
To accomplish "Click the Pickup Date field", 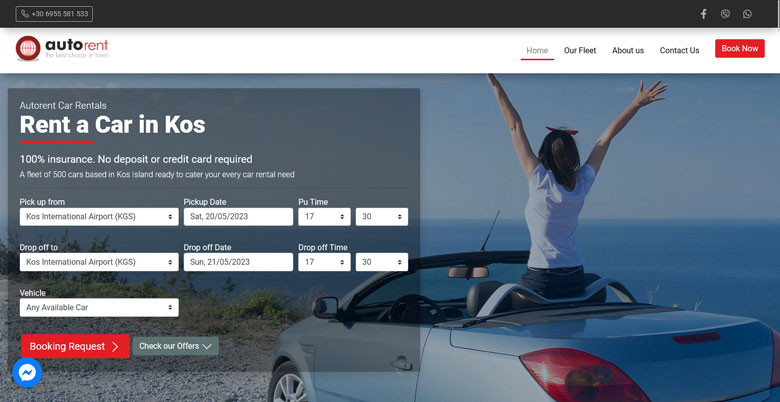I will 238,217.
